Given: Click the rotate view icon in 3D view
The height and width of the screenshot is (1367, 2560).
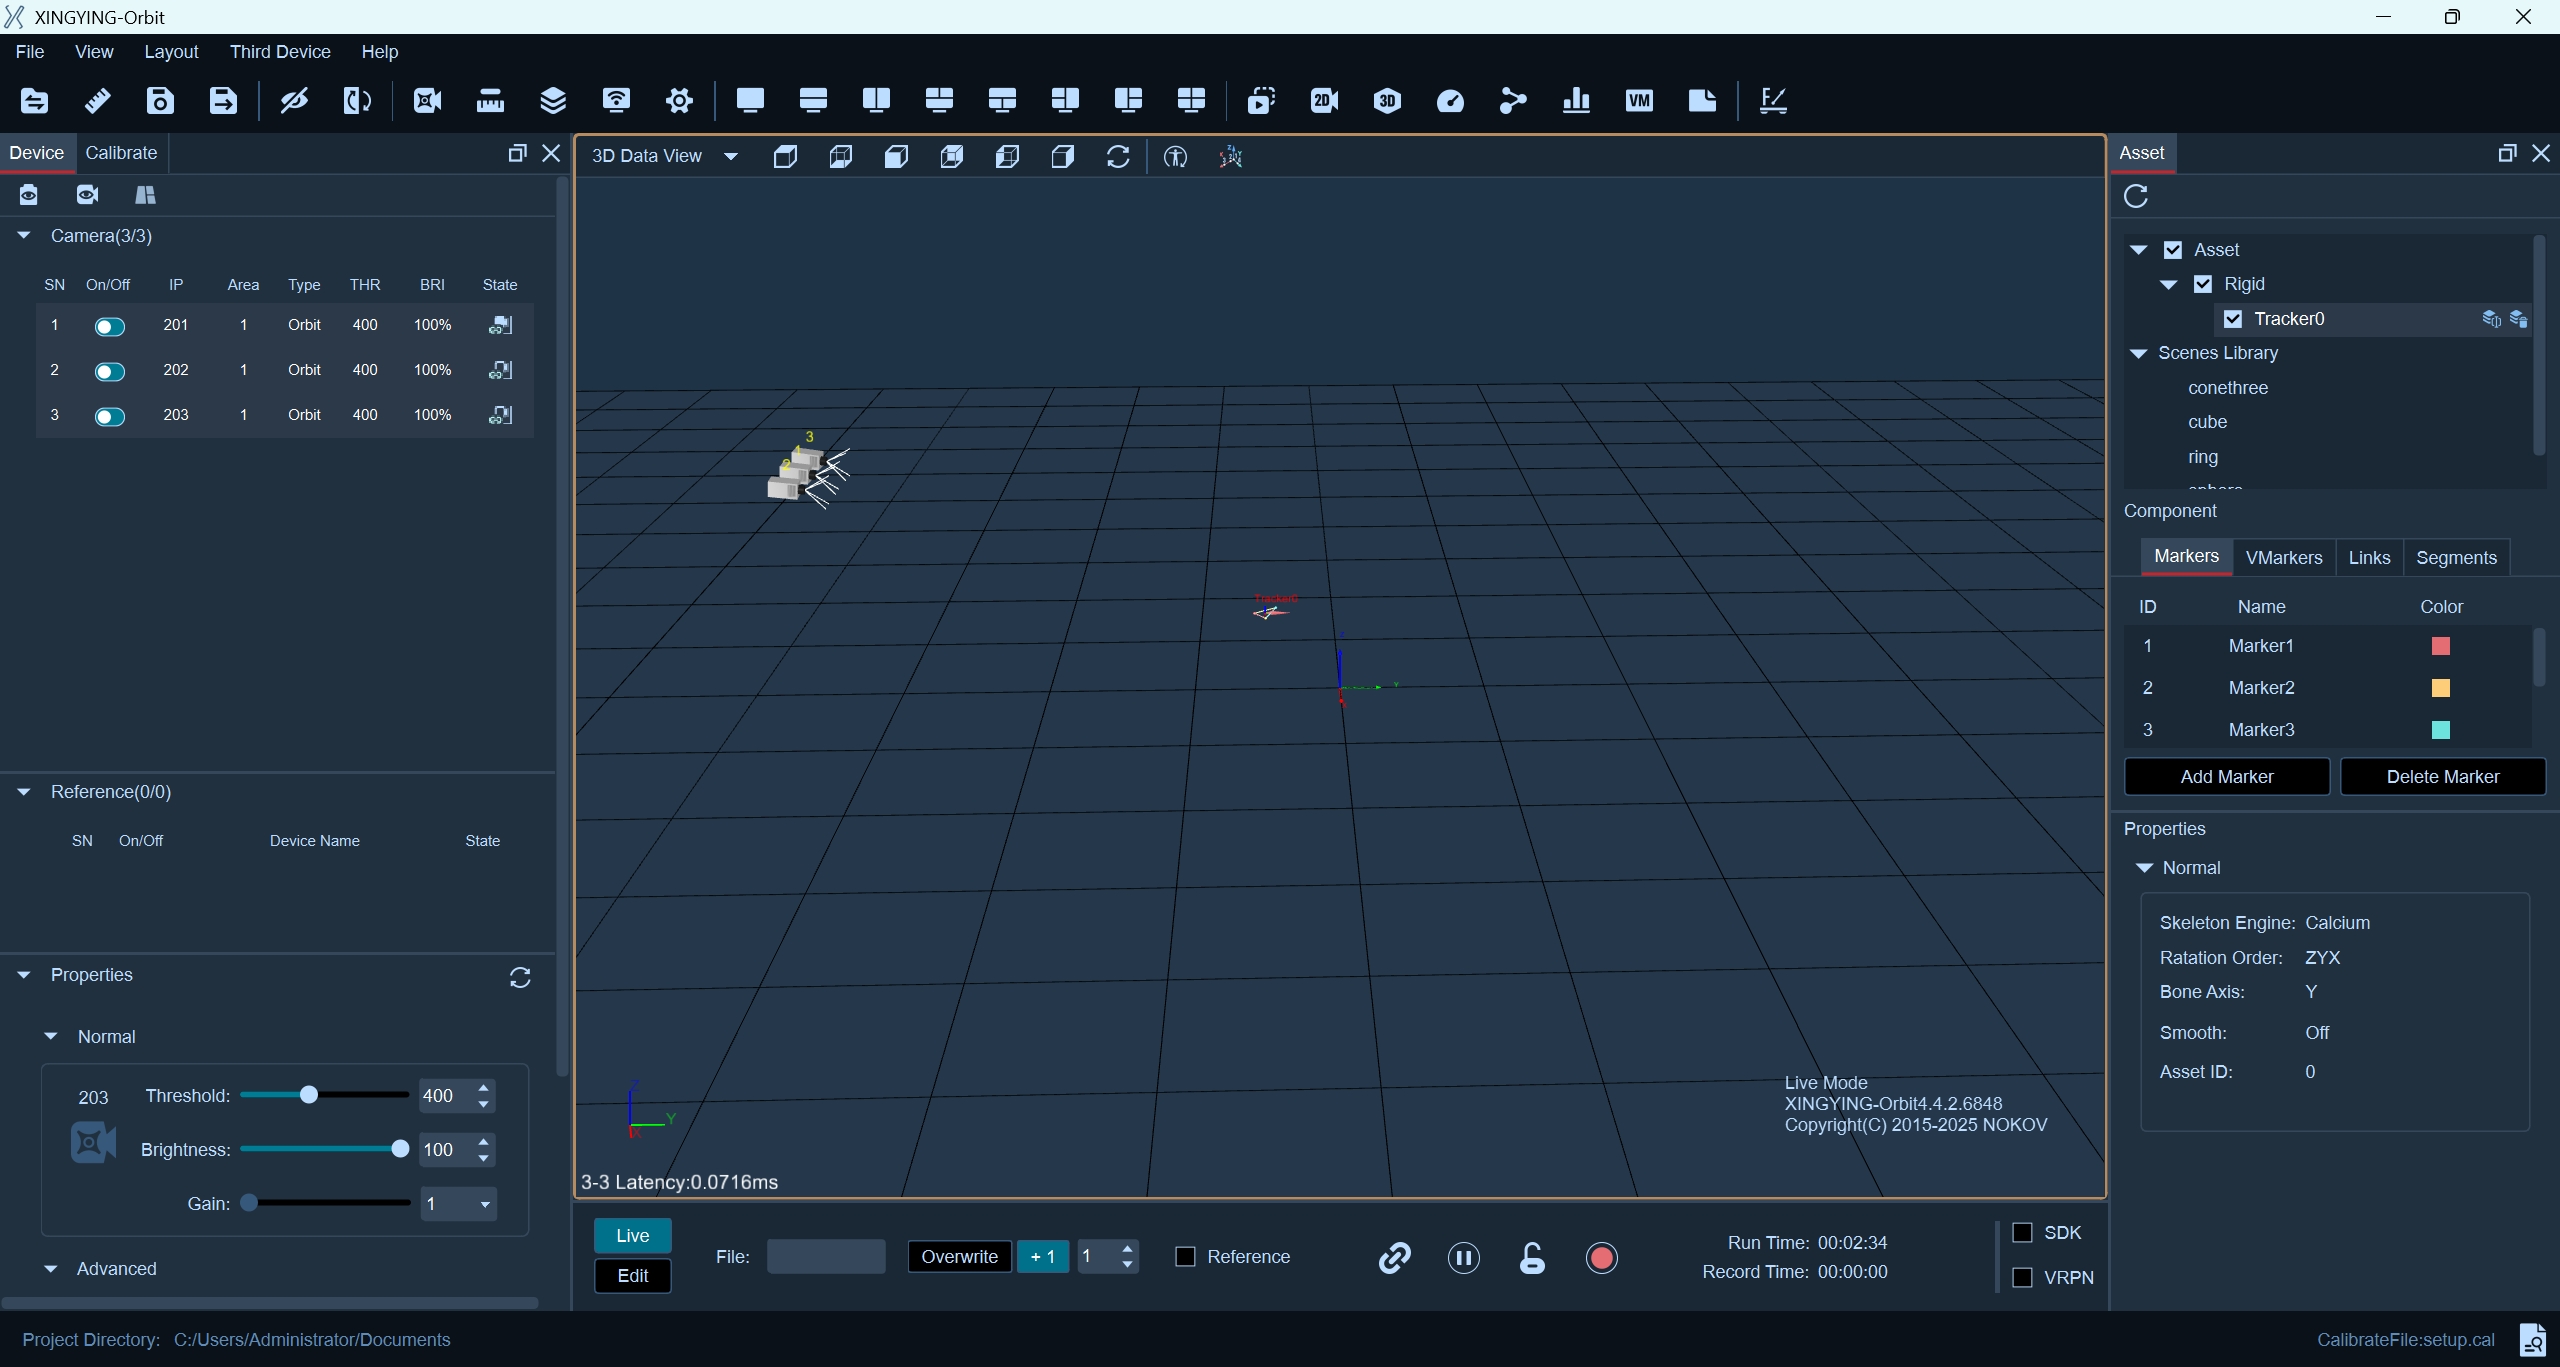Looking at the screenshot, I should tap(1118, 157).
